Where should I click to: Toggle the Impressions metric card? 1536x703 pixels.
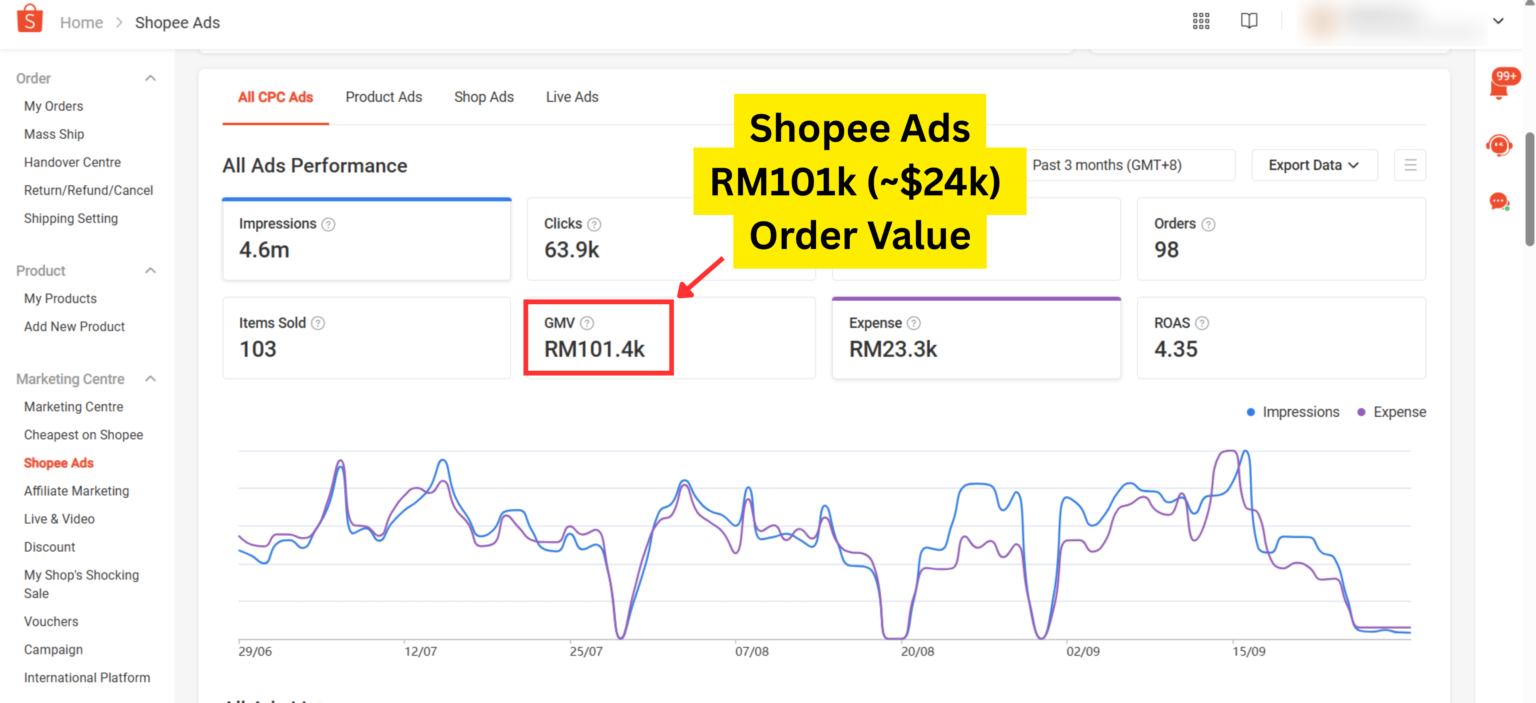click(366, 239)
